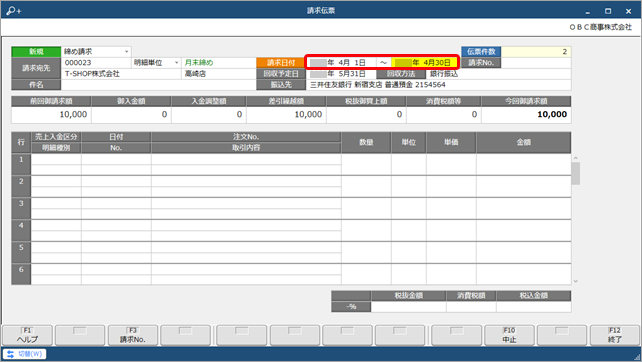Click the 注文No. column header
The image size is (642, 362).
246,137
